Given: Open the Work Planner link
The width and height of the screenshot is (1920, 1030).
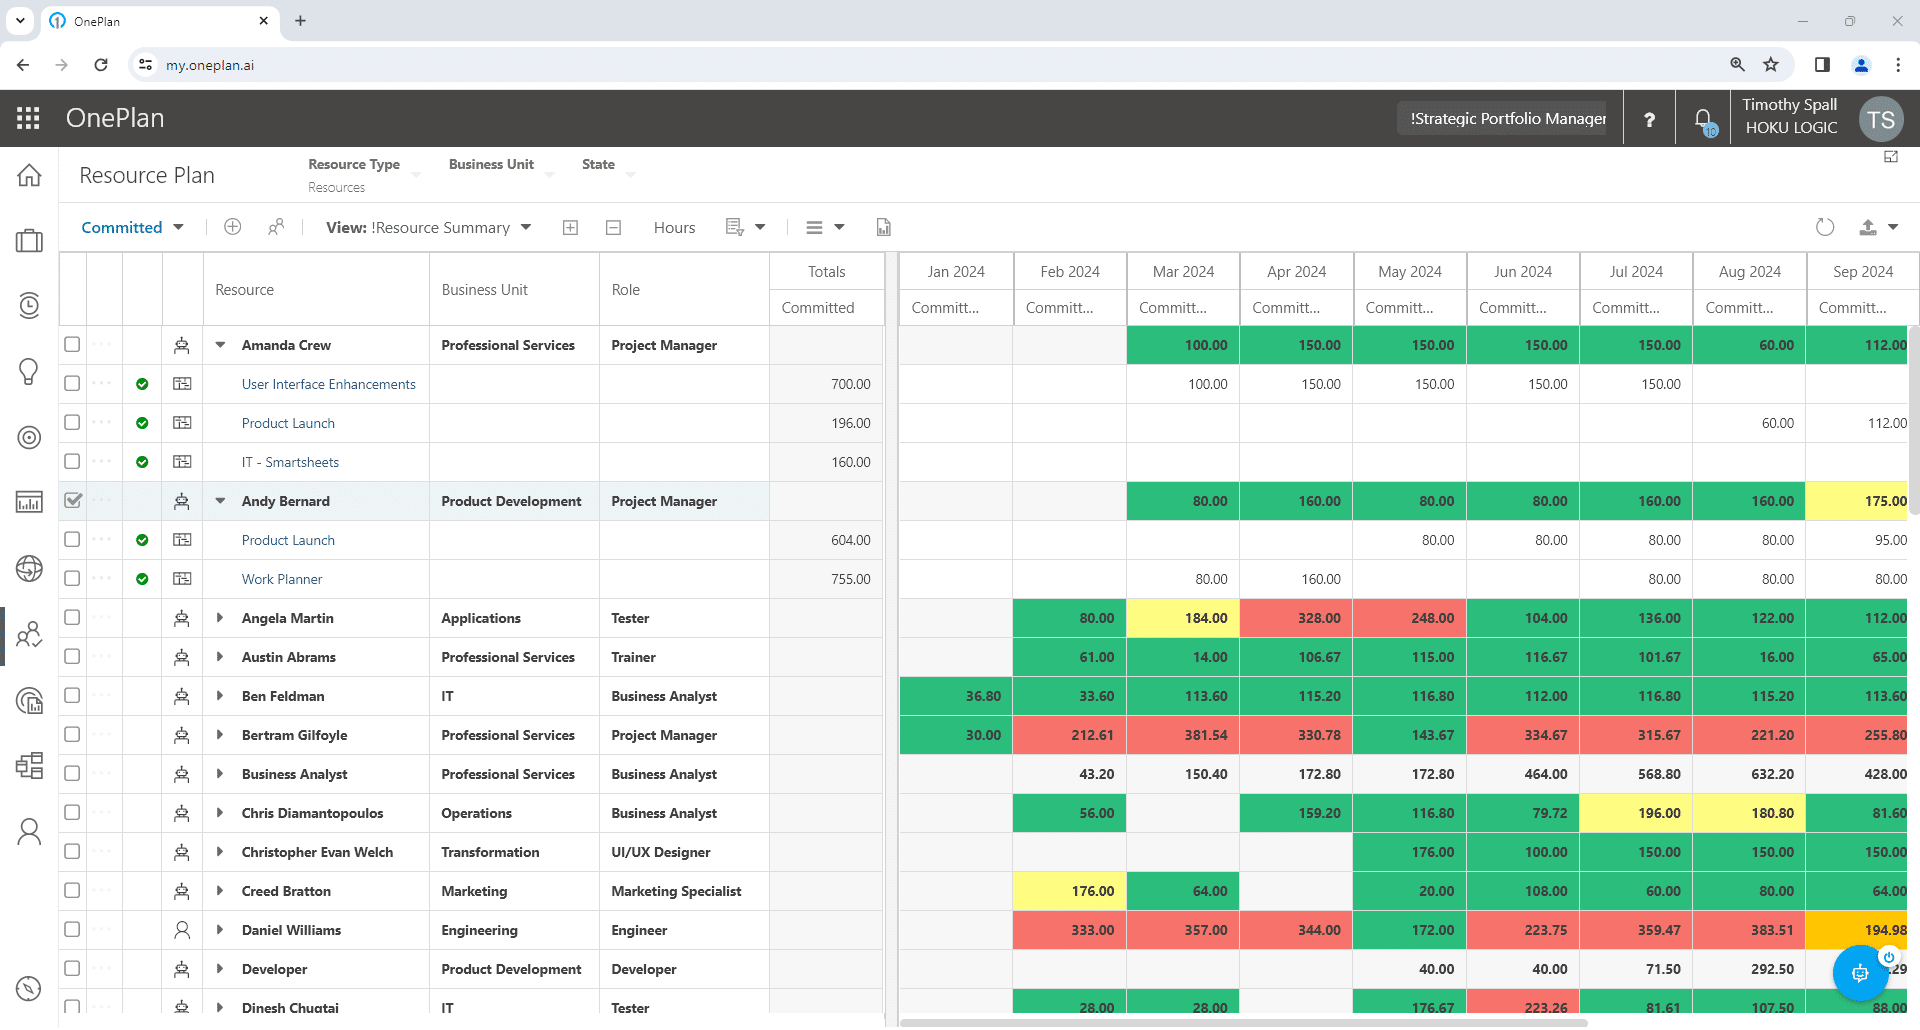Looking at the screenshot, I should pos(282,579).
